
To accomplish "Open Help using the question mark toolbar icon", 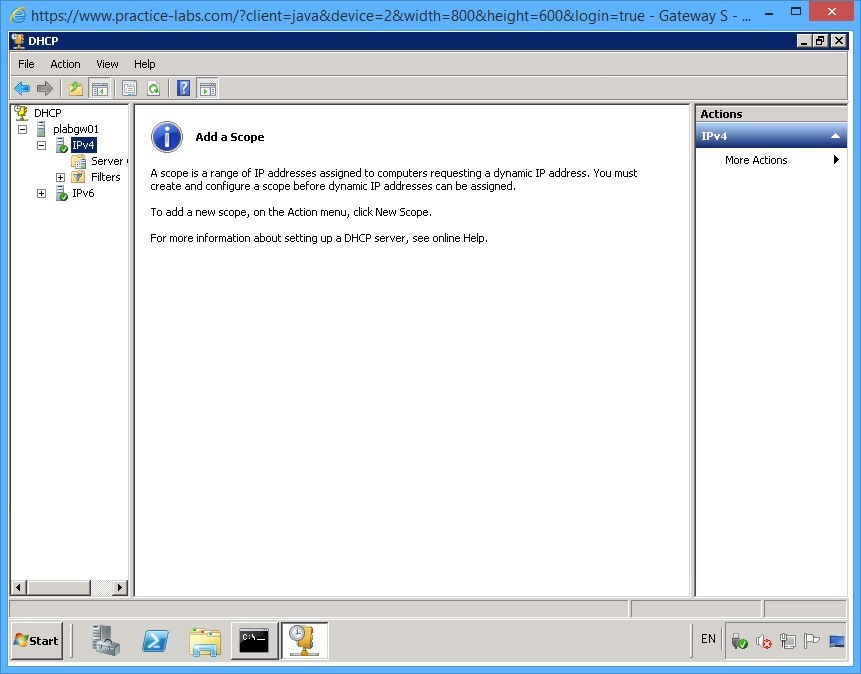I will 183,88.
